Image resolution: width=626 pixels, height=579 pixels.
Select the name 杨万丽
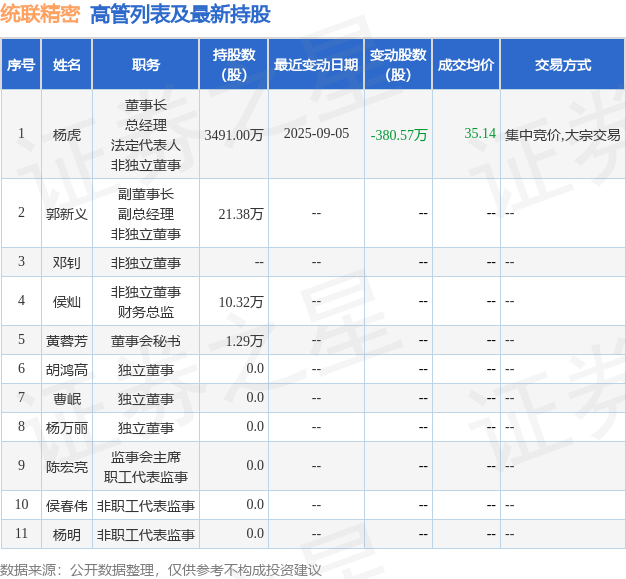pyautogui.click(x=67, y=428)
